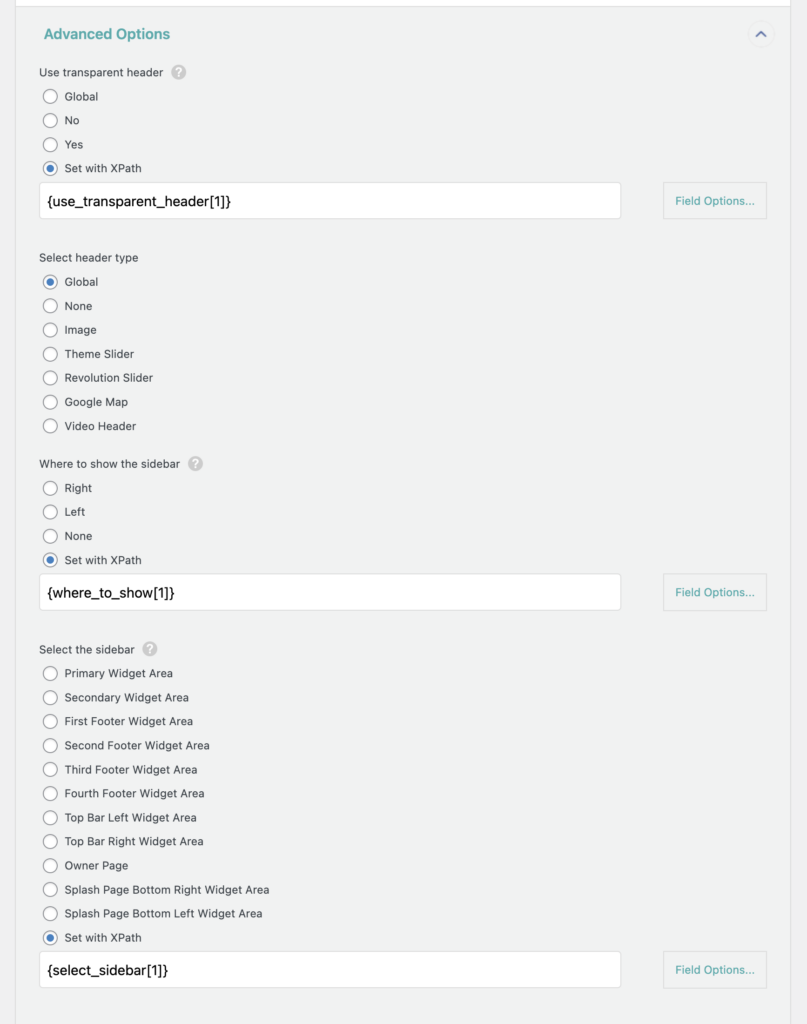Click the {where_to_show[1]} input field
This screenshot has width=807, height=1024.
(330, 592)
